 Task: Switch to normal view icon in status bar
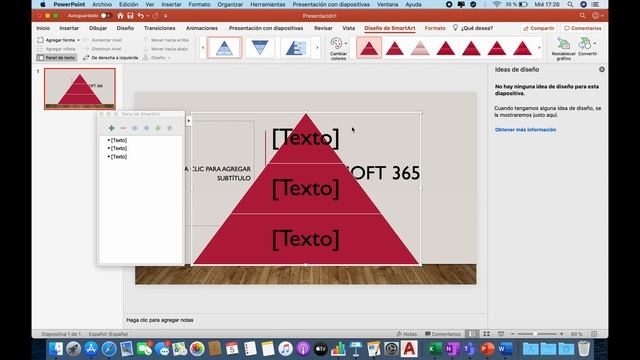(471, 334)
